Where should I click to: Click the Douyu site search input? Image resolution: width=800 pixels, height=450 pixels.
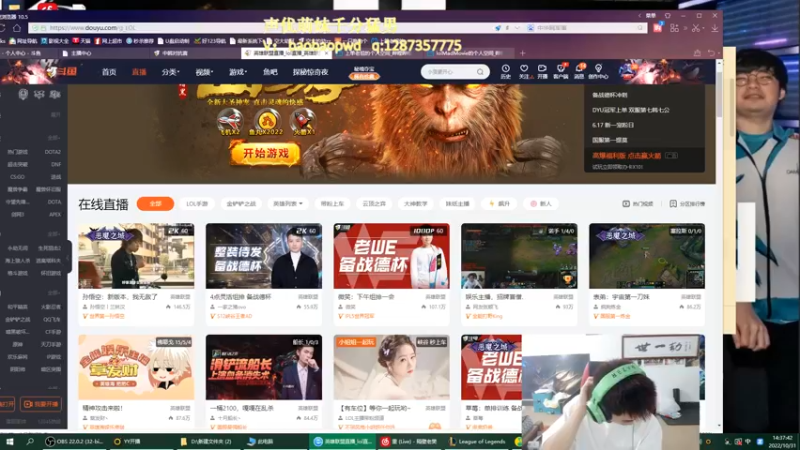click(448, 72)
